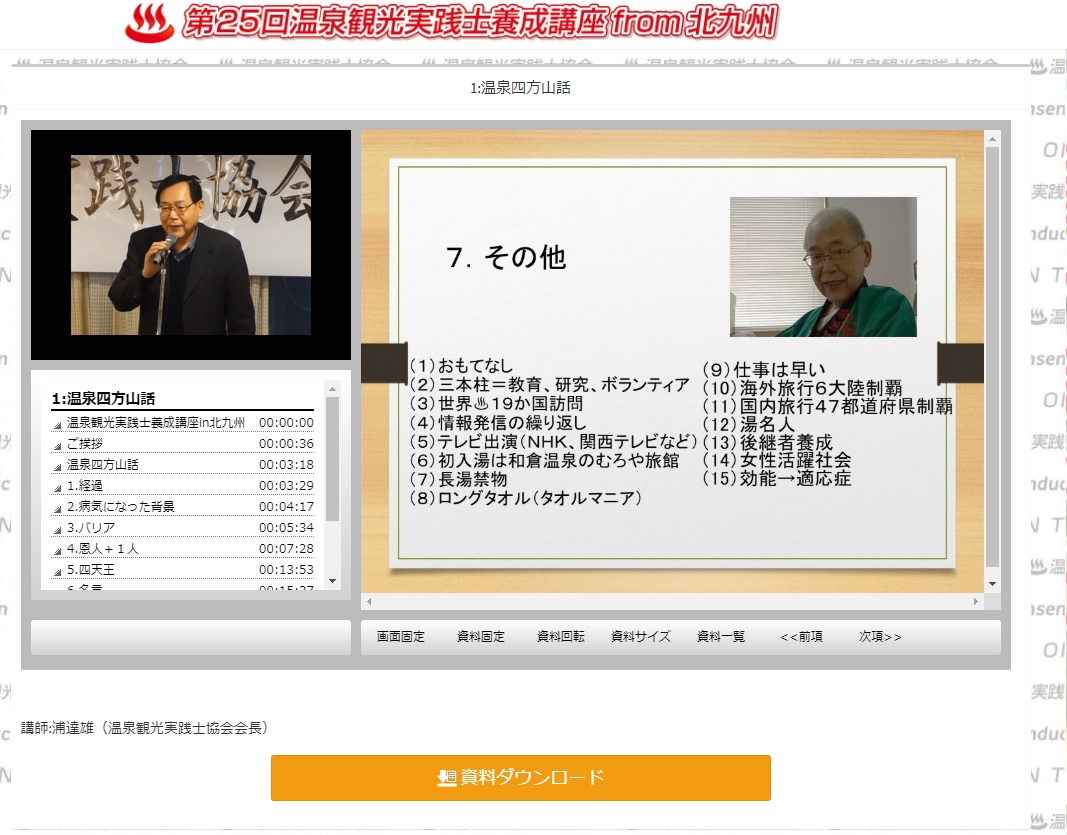This screenshot has height=835, width=1067.
Task: Click marker icon beside 4.恩人＋1人 chapter
Action: pyautogui.click(x=58, y=551)
